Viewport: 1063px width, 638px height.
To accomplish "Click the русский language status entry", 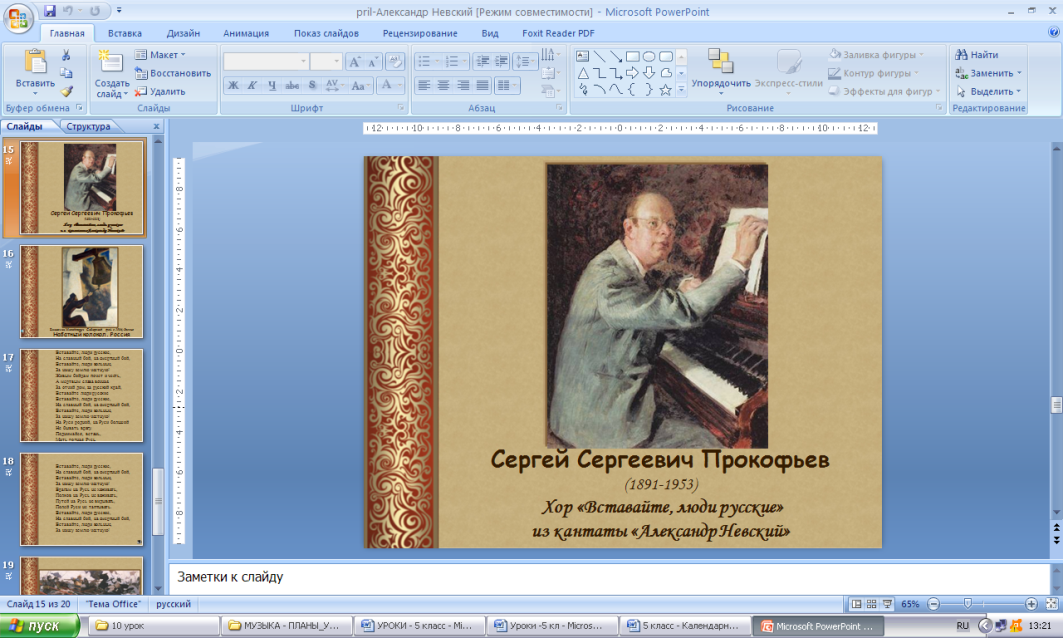I will pyautogui.click(x=174, y=604).
